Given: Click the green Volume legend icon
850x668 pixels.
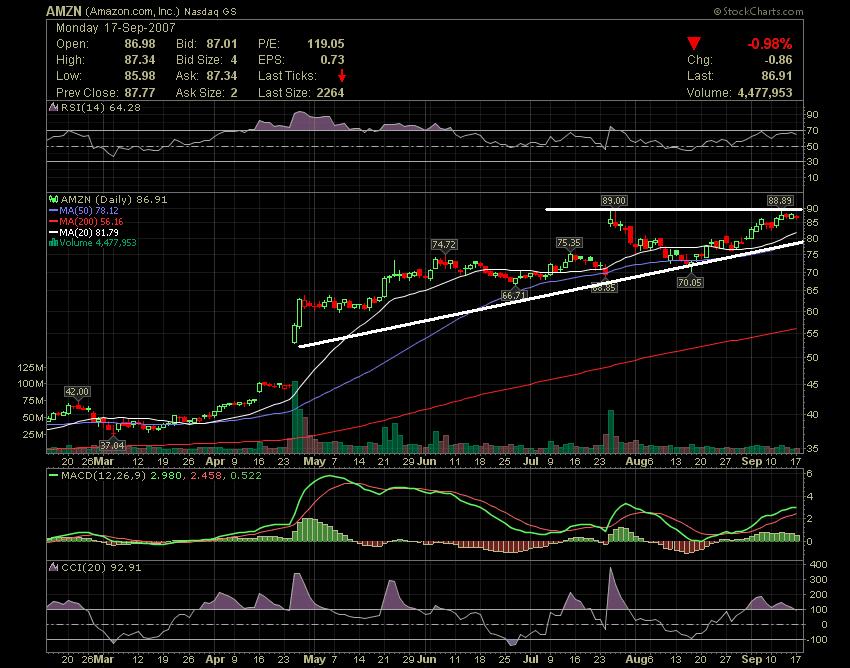Looking at the screenshot, I should click(x=53, y=243).
